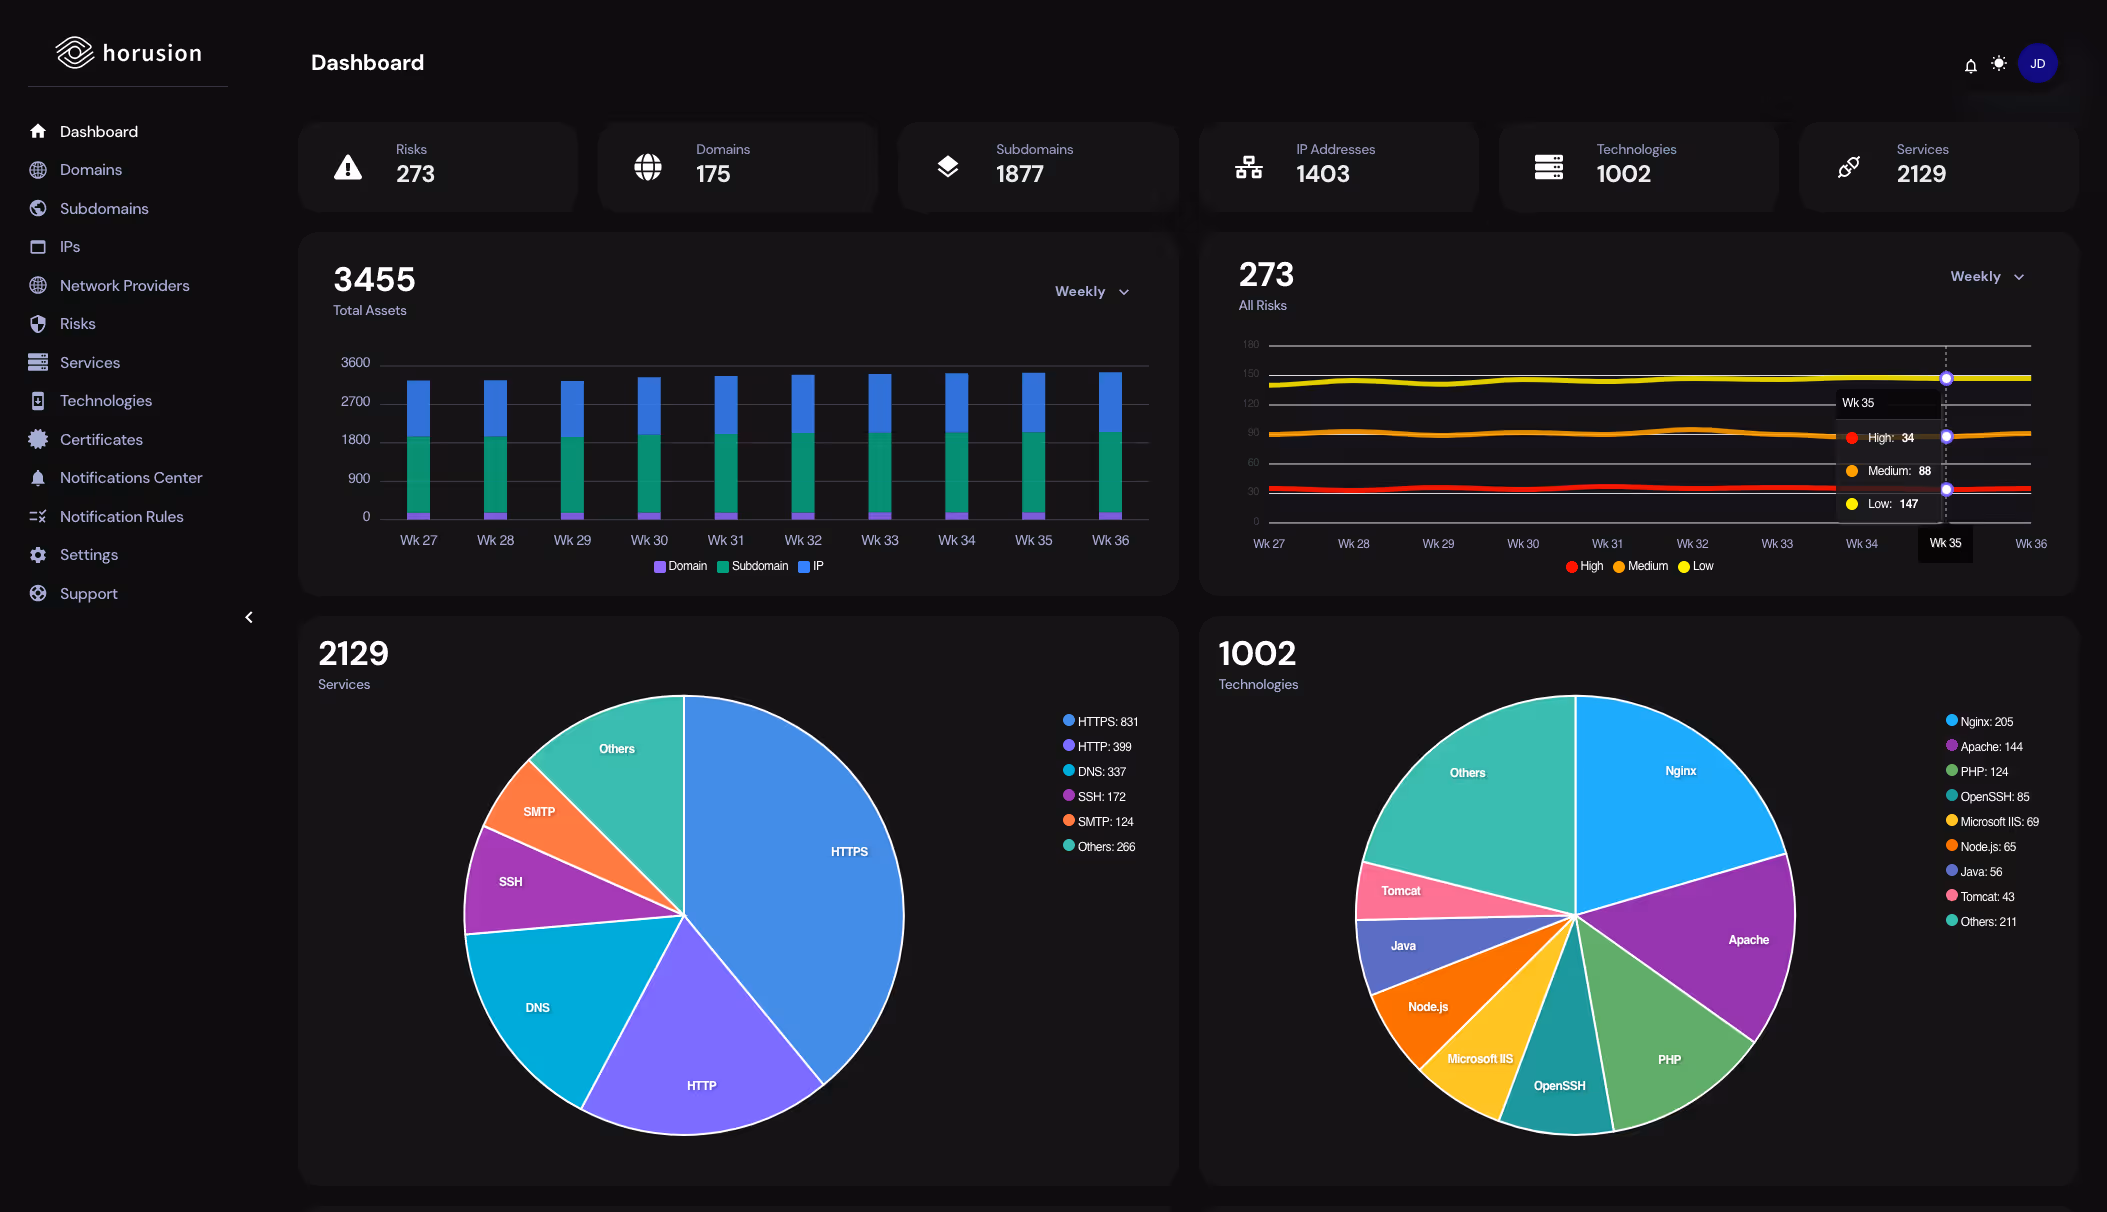Open the JD user avatar menu
2107x1212 pixels.
pyautogui.click(x=2037, y=63)
